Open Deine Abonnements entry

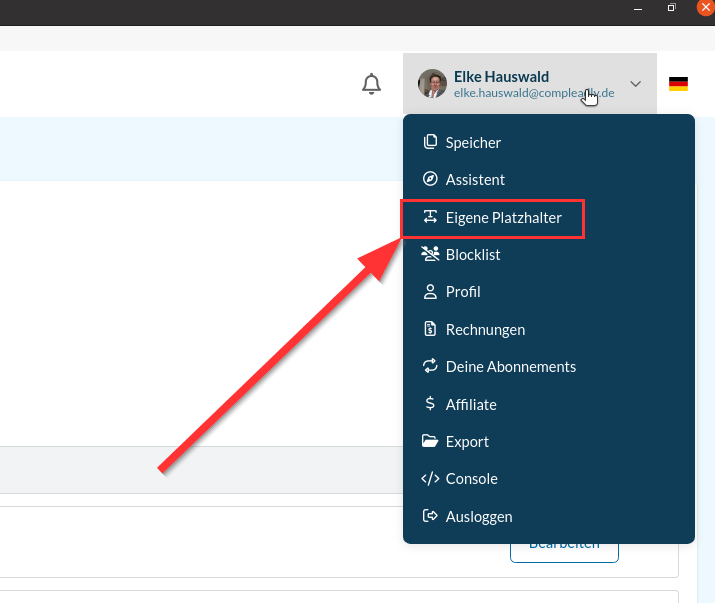point(510,367)
